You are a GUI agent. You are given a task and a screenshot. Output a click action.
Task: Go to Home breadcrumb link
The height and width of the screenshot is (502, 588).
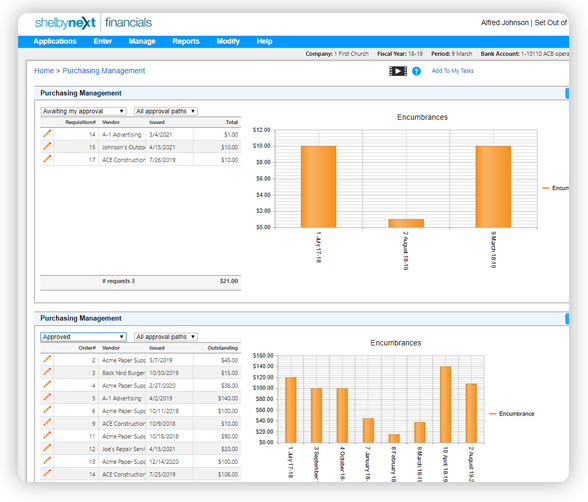(44, 70)
